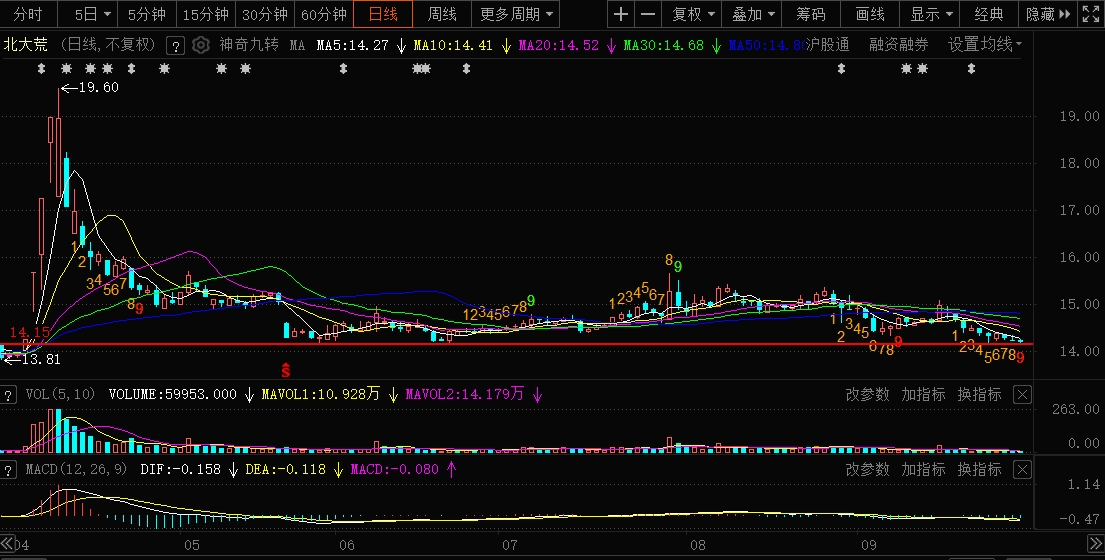Click the 13.81 low price label
Screen dimensions: 1105x560
41,359
